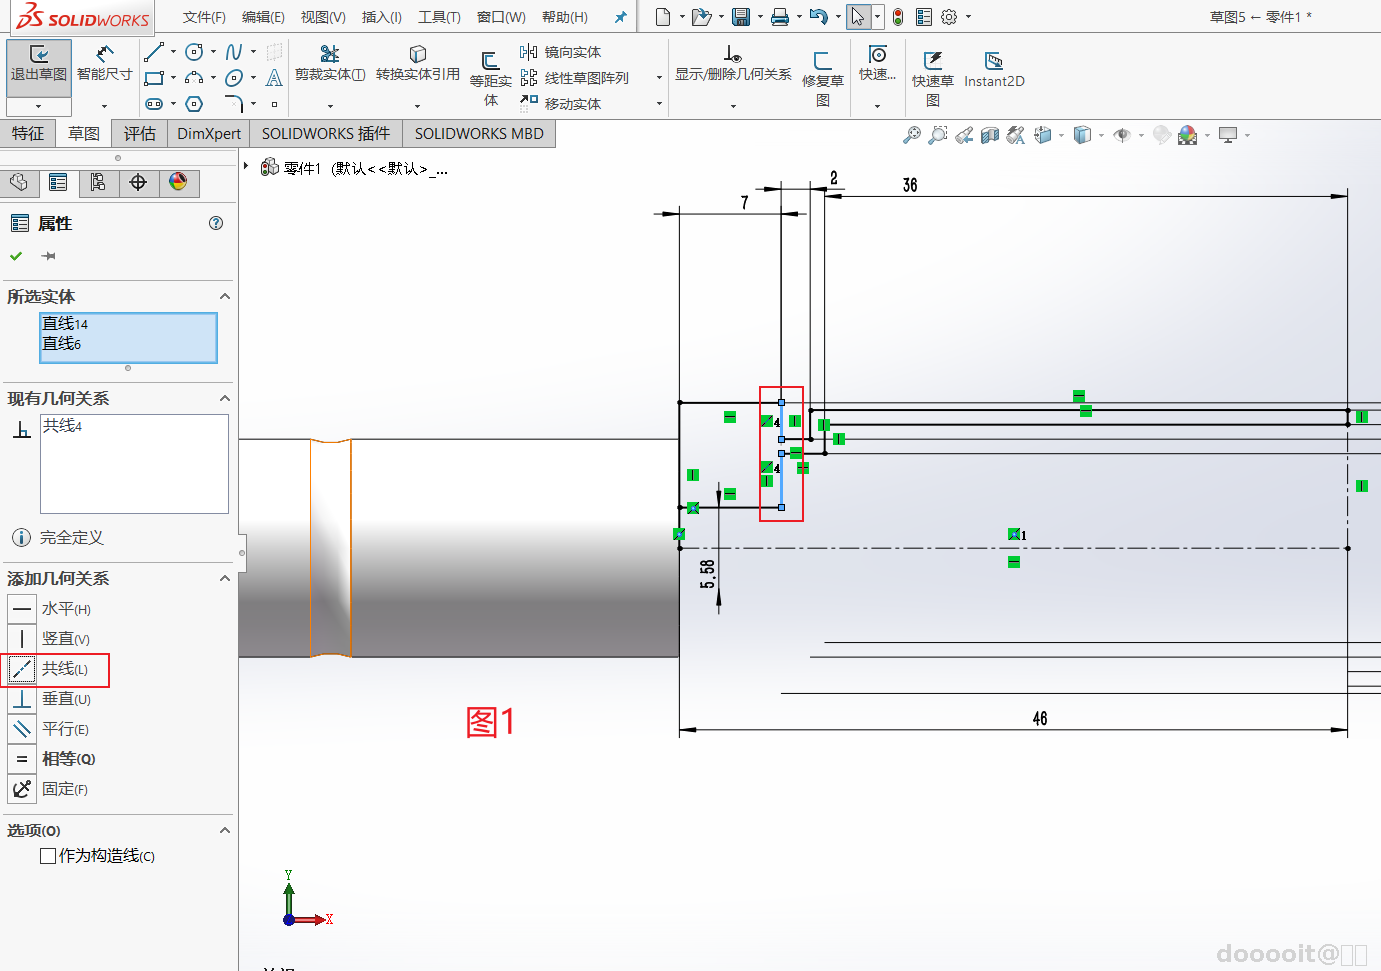The image size is (1381, 971).
Task: Toggle the rebuild traffic light icon
Action: [898, 17]
